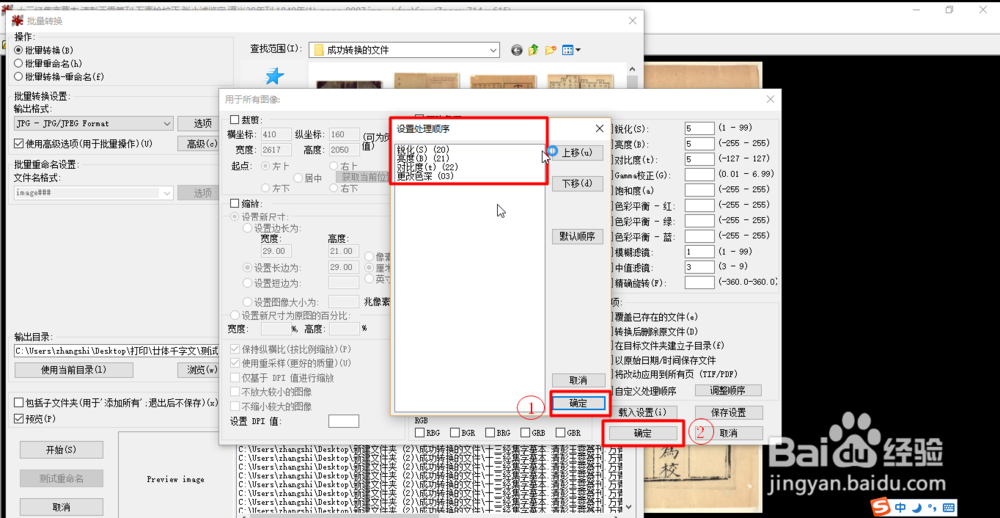Image resolution: width=1000 pixels, height=518 pixels.
Task: Check the BRG channel swap checkbox
Action: click(490, 433)
